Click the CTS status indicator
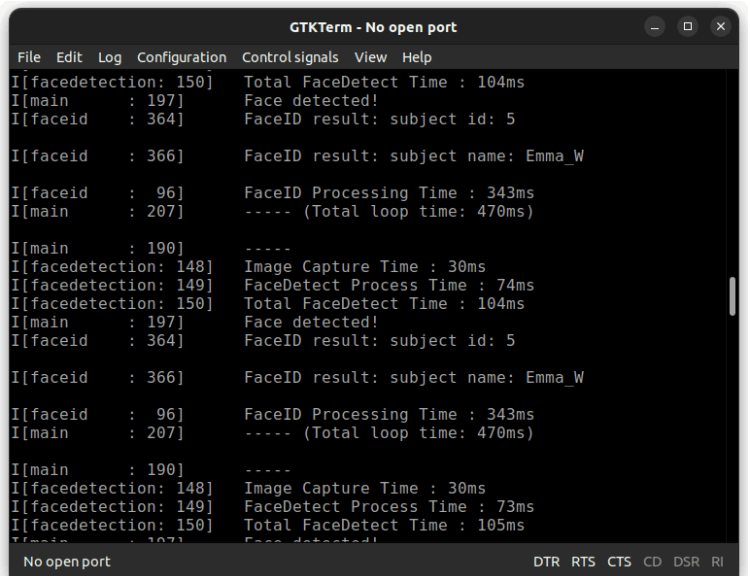The height and width of the screenshot is (576, 750). (x=619, y=562)
